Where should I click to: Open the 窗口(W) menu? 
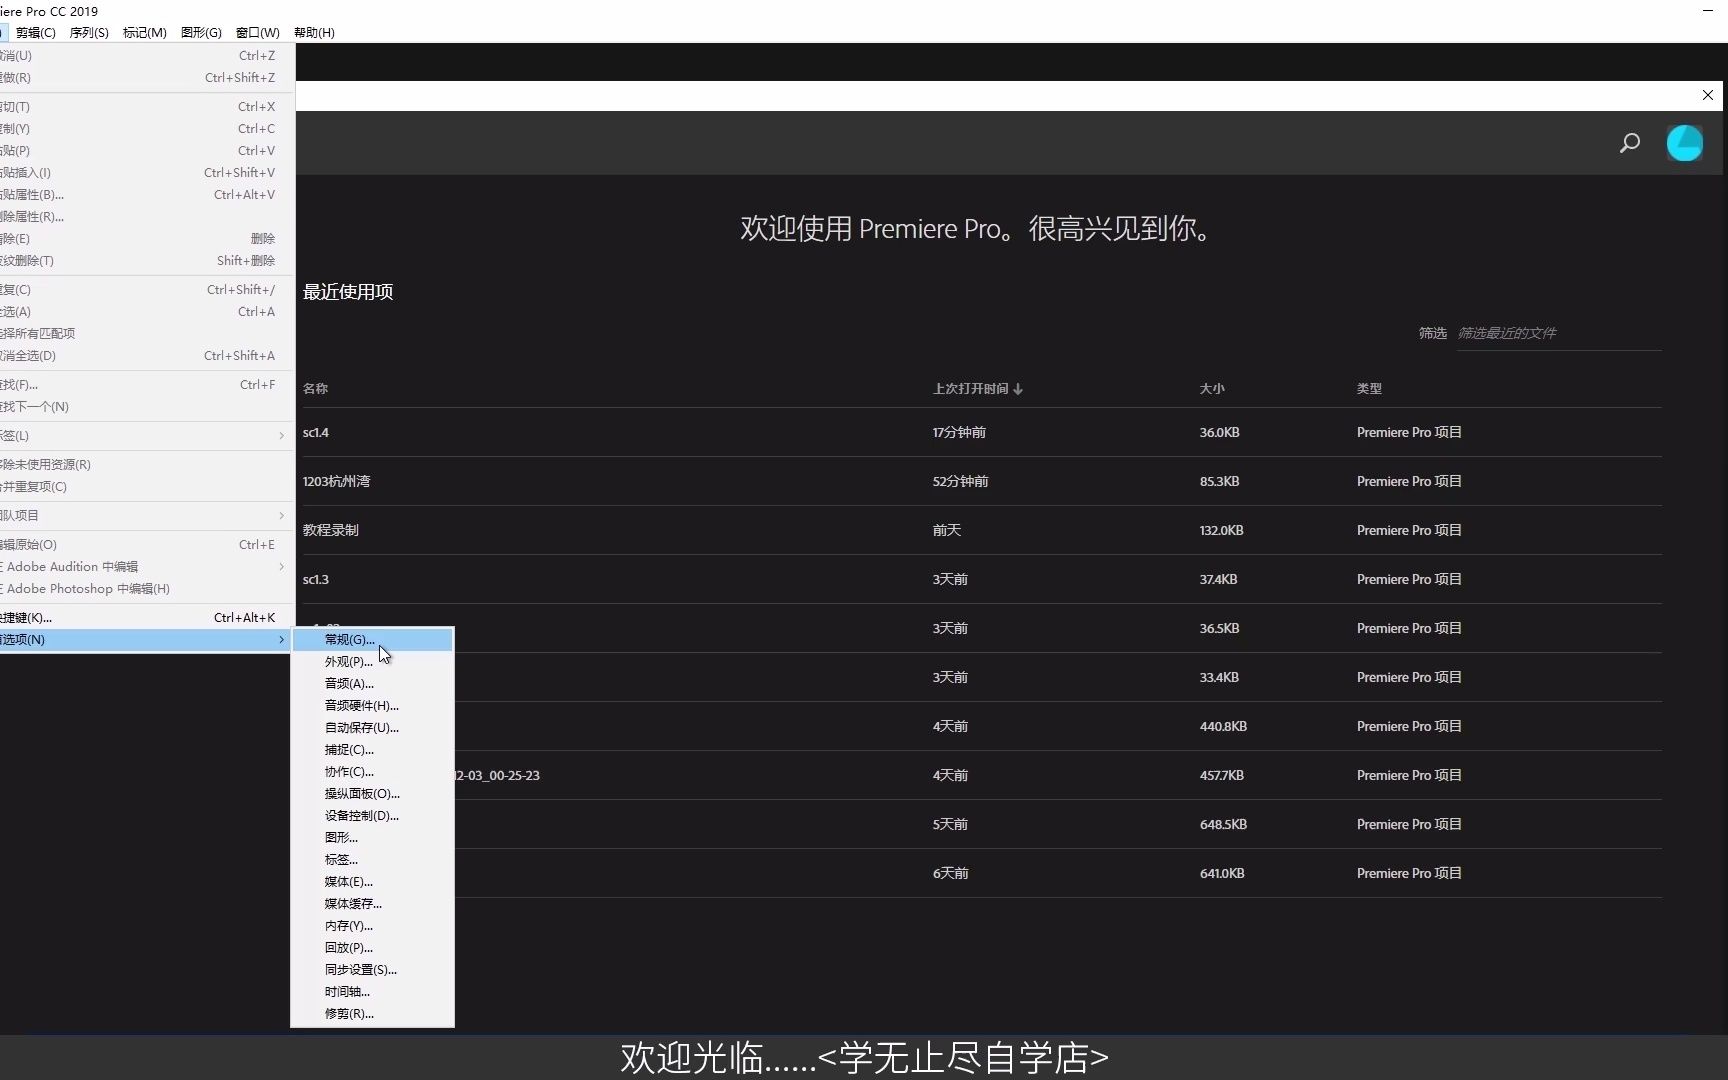point(258,32)
